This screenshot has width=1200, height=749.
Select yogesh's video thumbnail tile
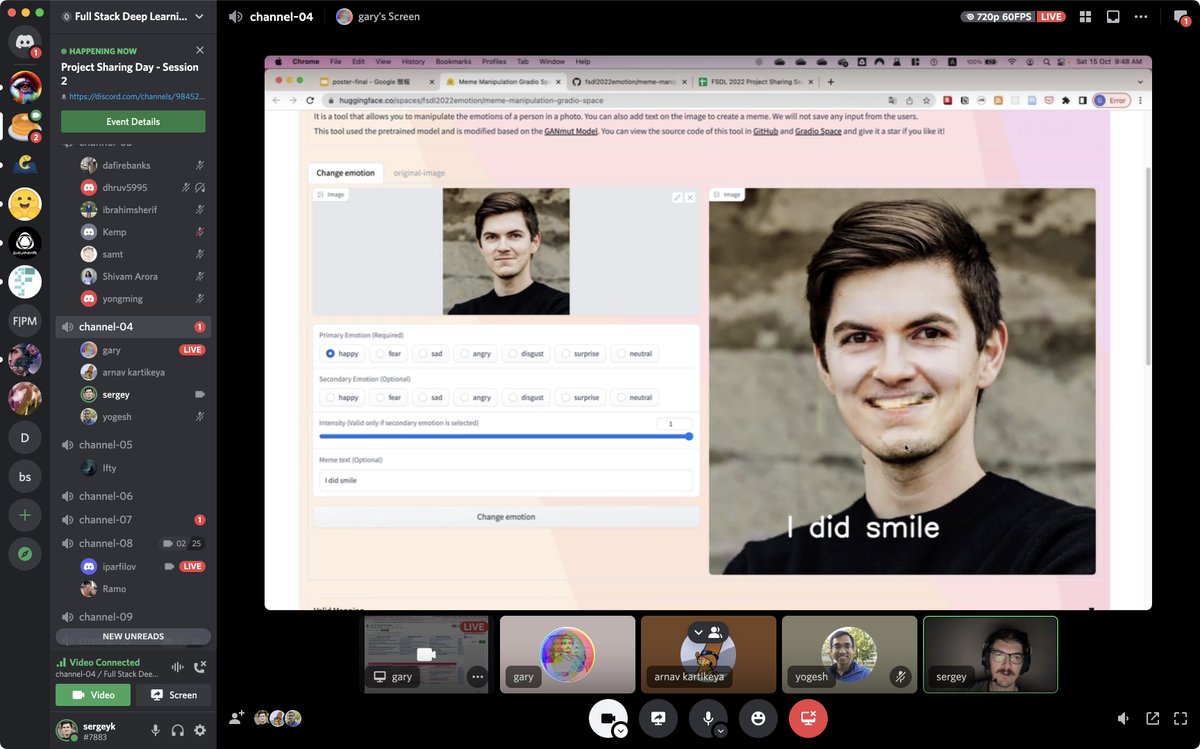coord(849,654)
